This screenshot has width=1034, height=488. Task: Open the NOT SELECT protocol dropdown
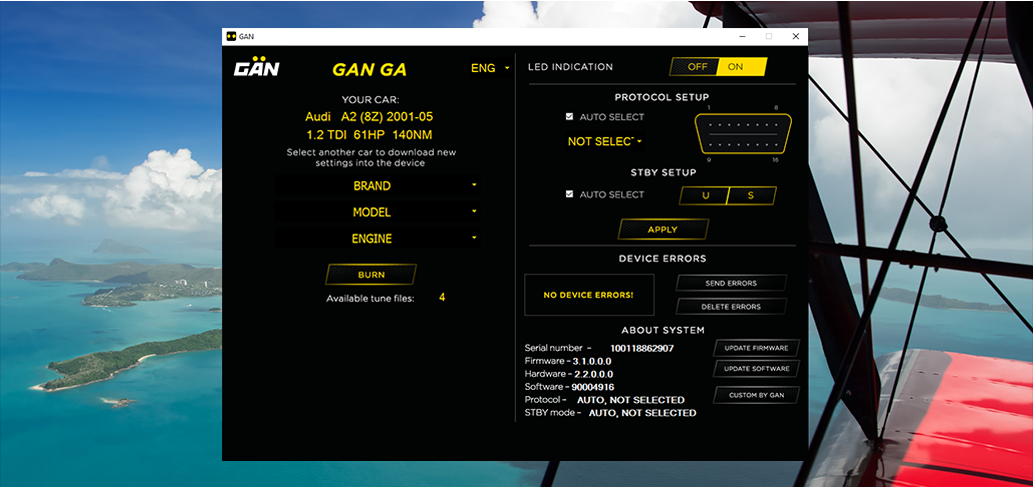pos(604,142)
